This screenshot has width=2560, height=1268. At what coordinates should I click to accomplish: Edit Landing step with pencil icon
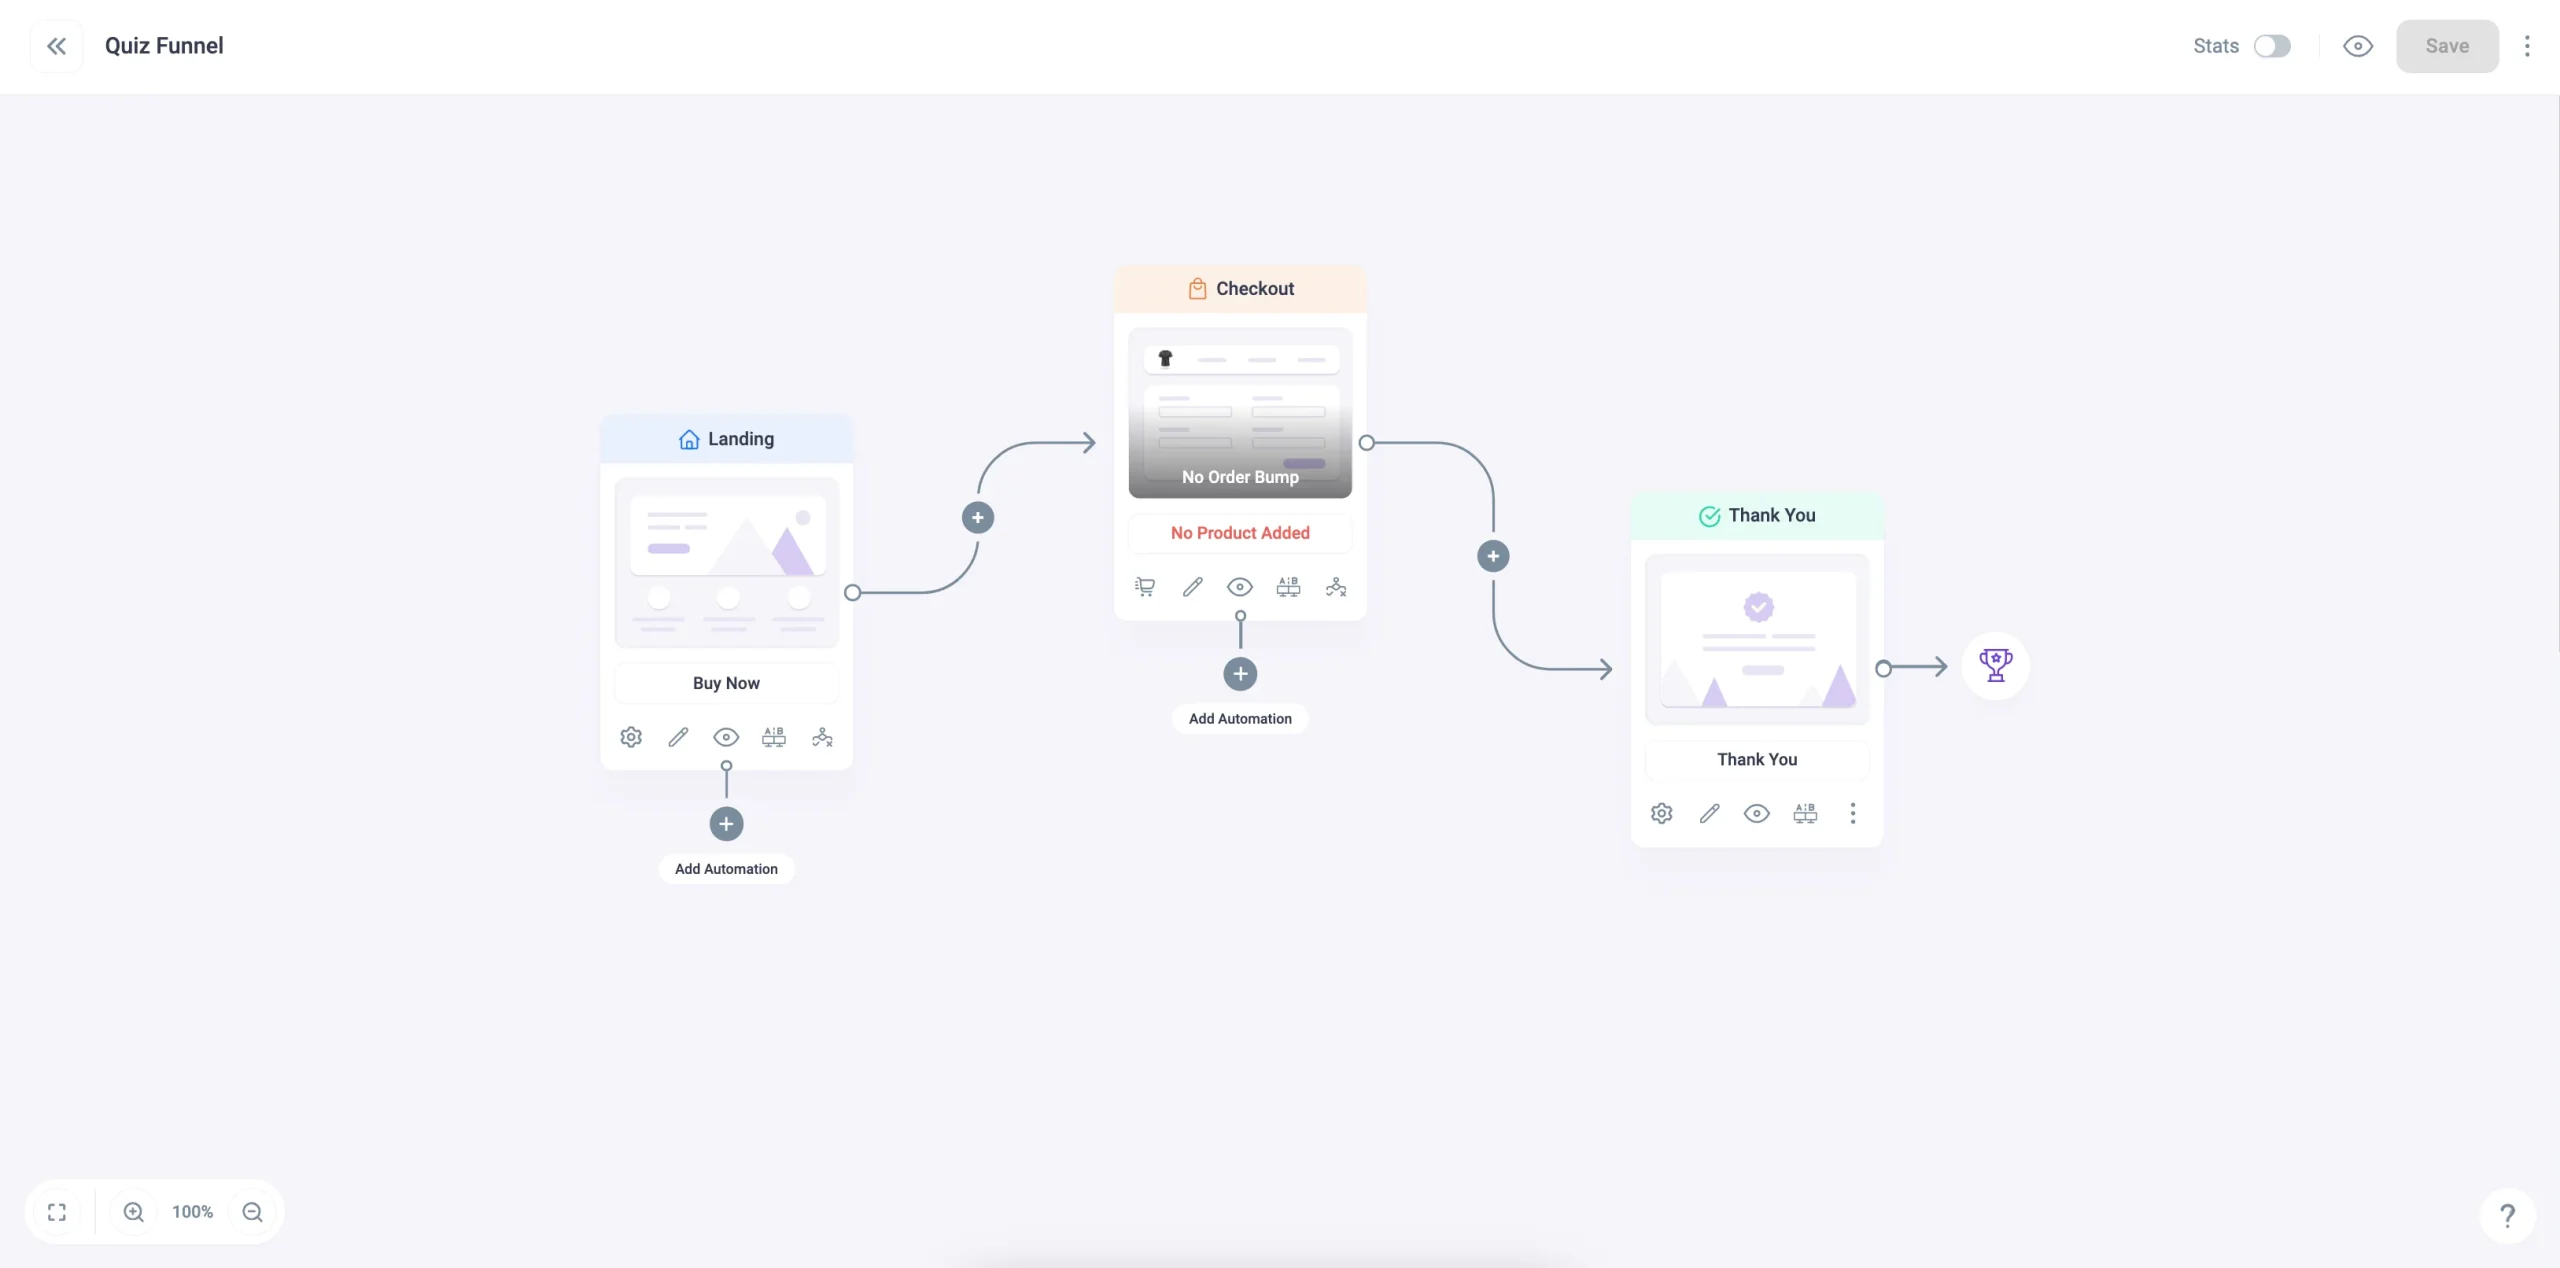tap(678, 737)
